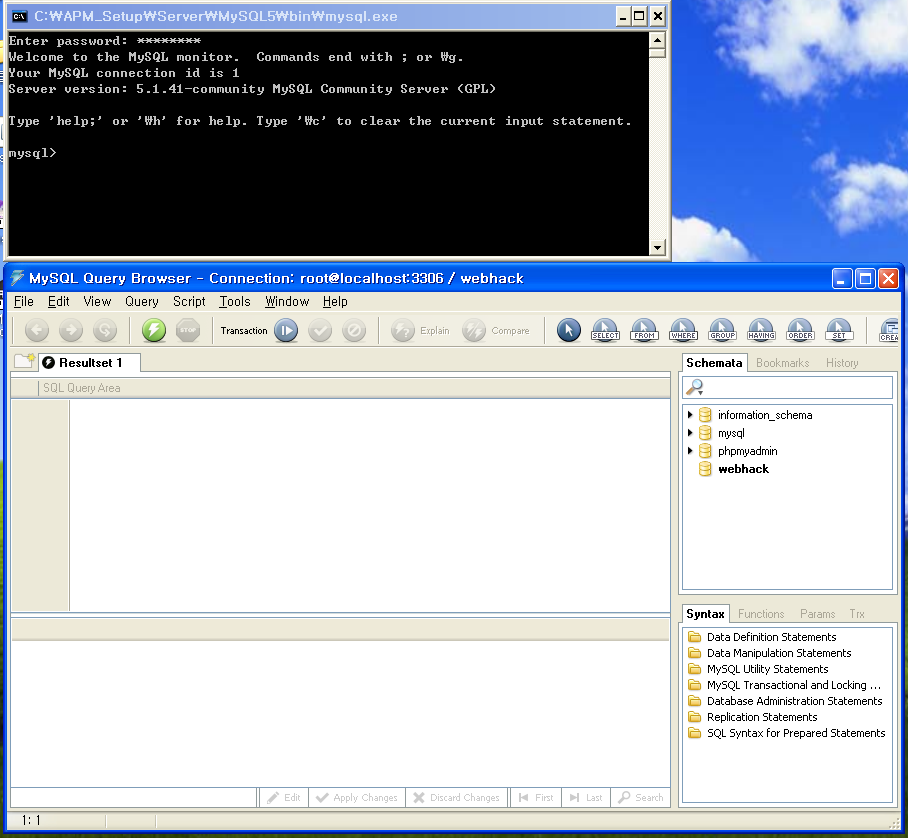Viewport: 908px width, 838px height.
Task: Click the Edit resultset button
Action: click(x=284, y=797)
